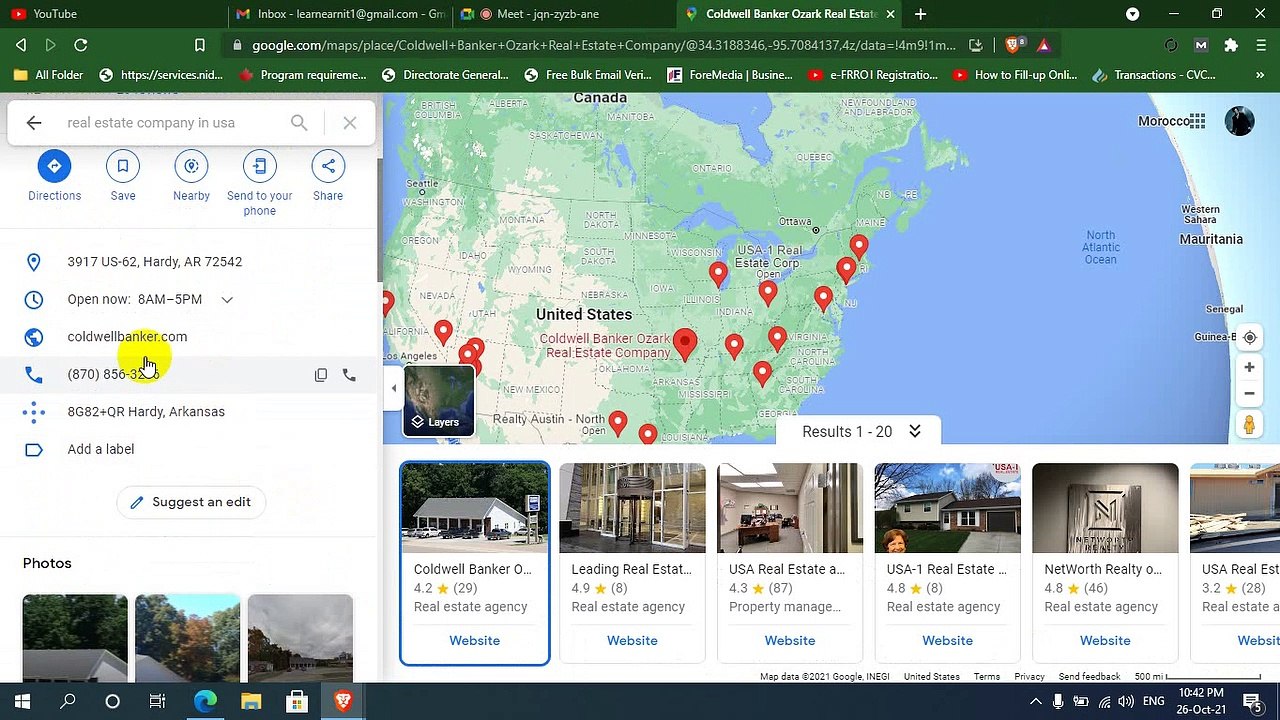
Task: Click the Send feedback link on the map
Action: (1089, 677)
